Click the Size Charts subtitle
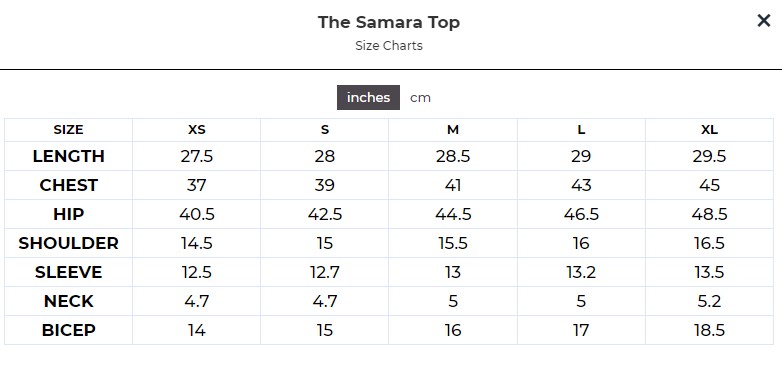This screenshot has width=782, height=370. [389, 45]
